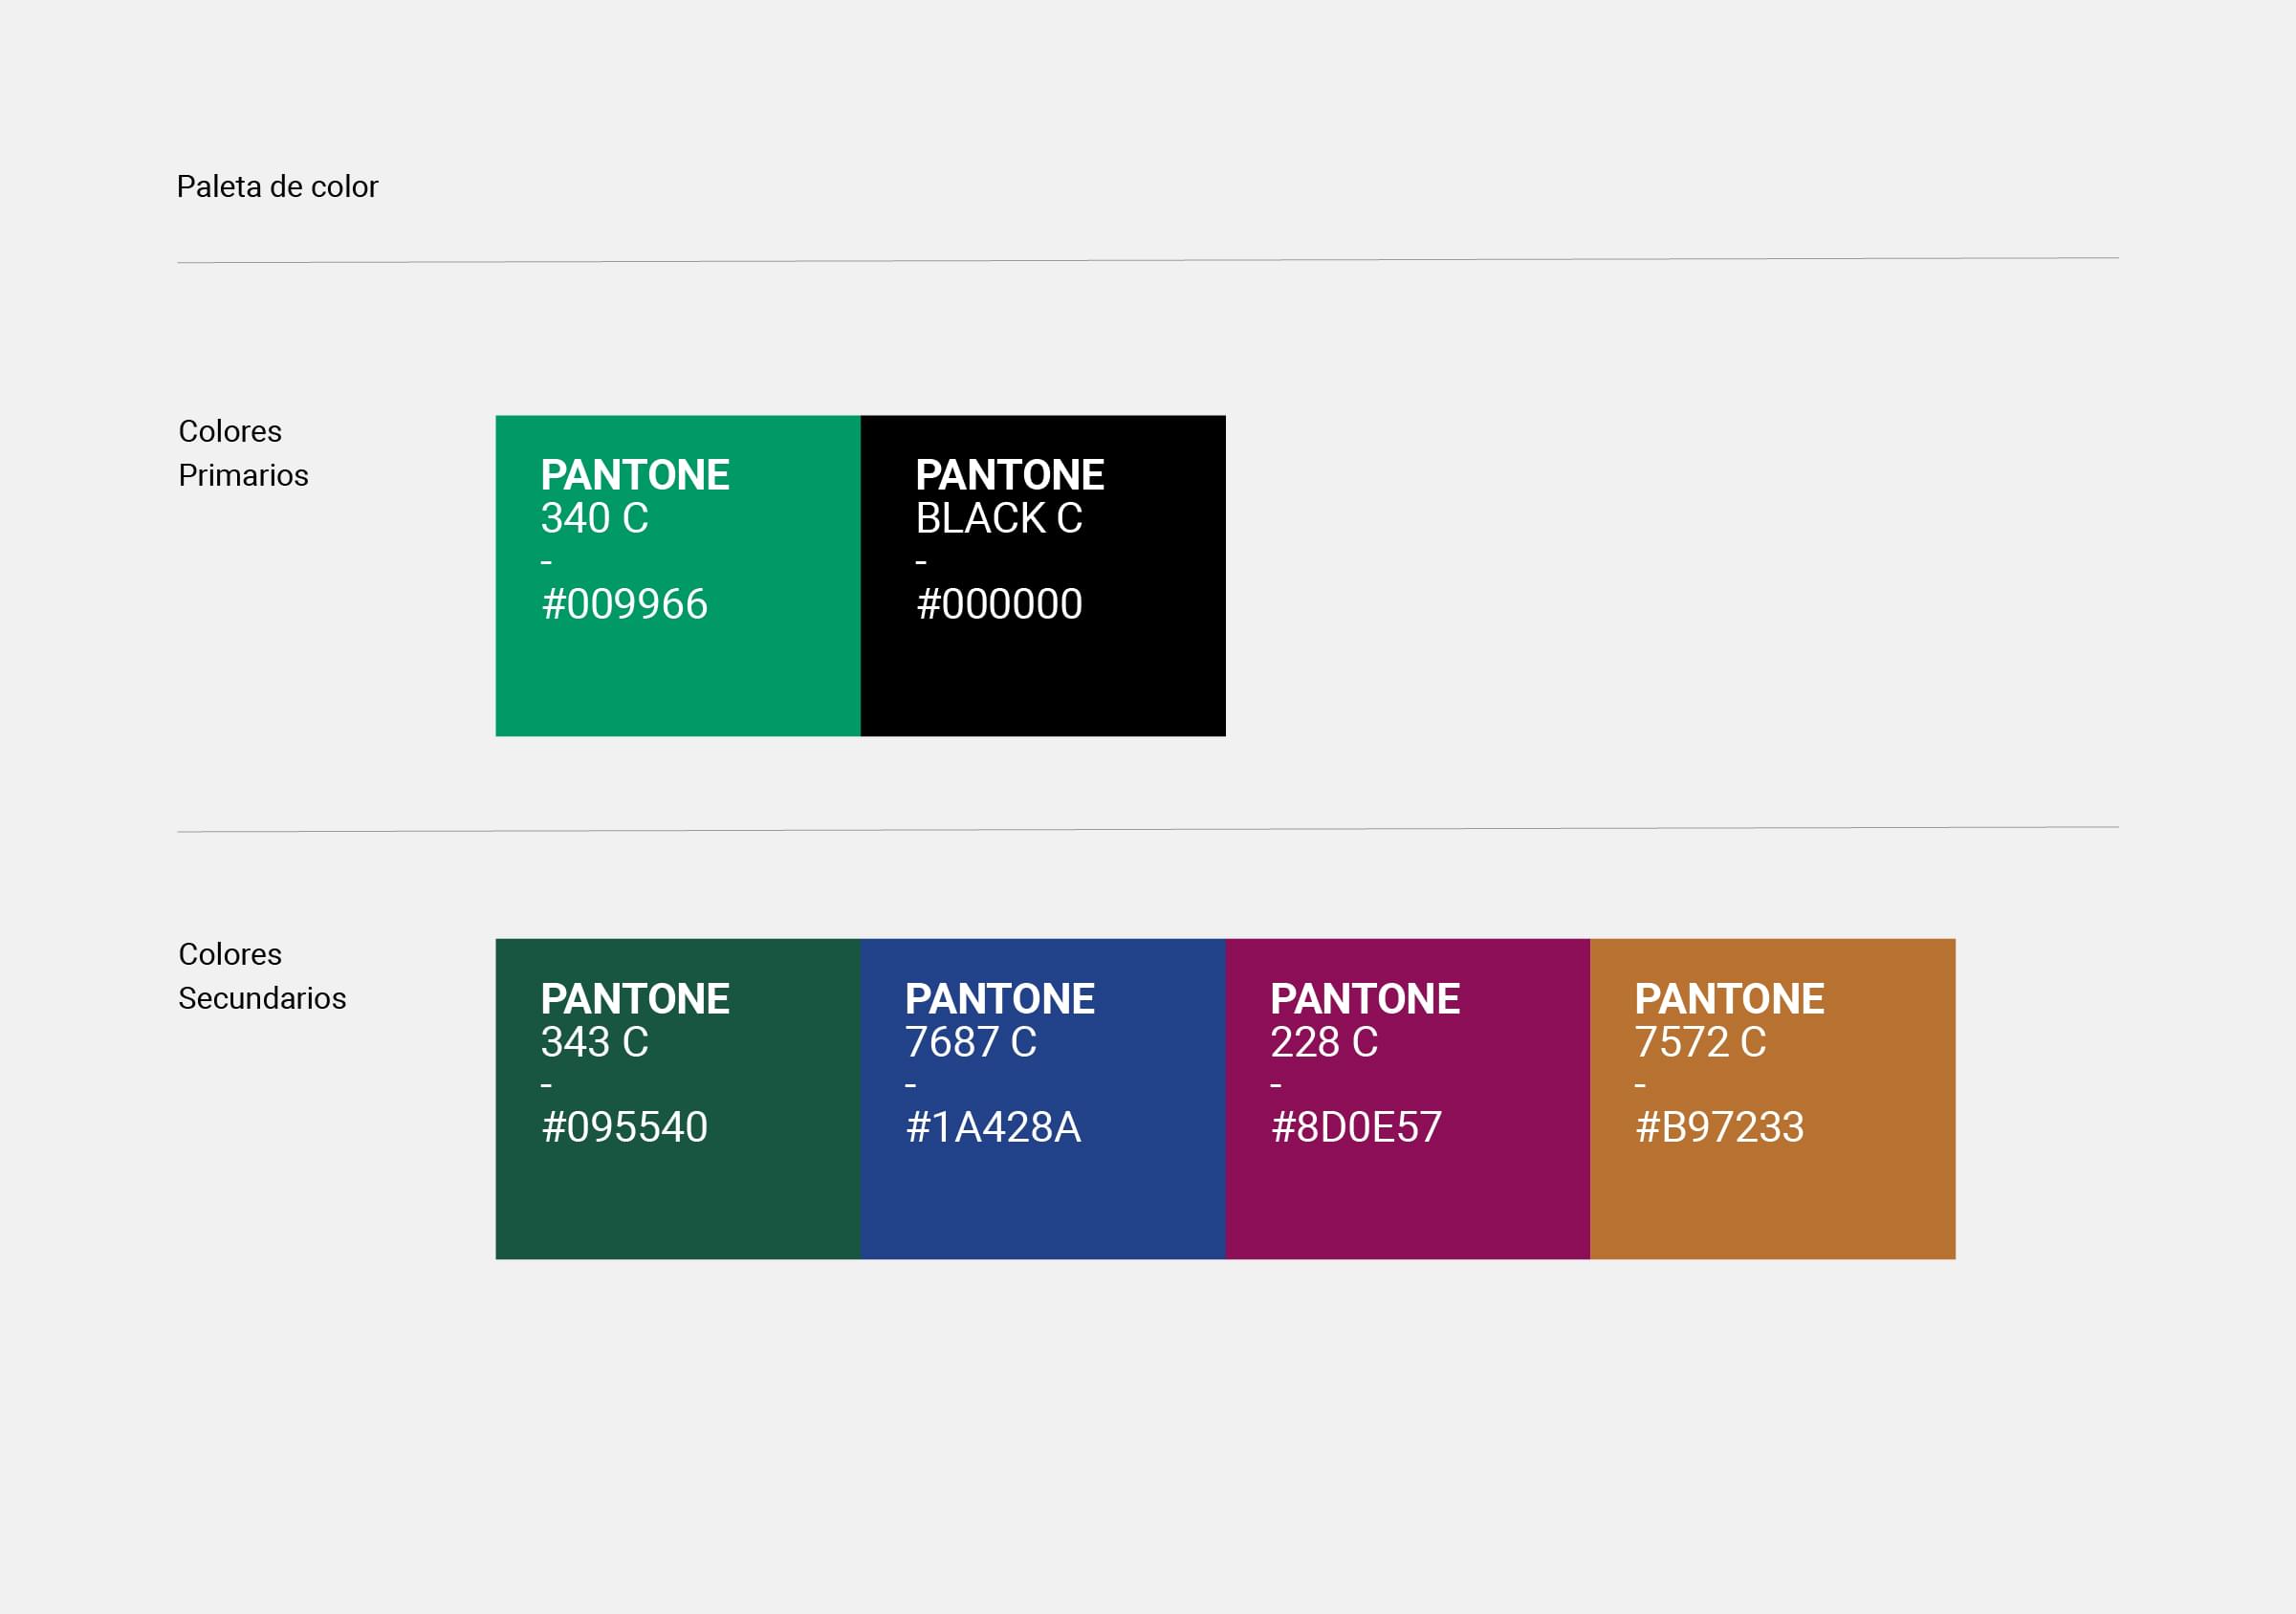Click the 'Paleta de color' heading

[278, 187]
